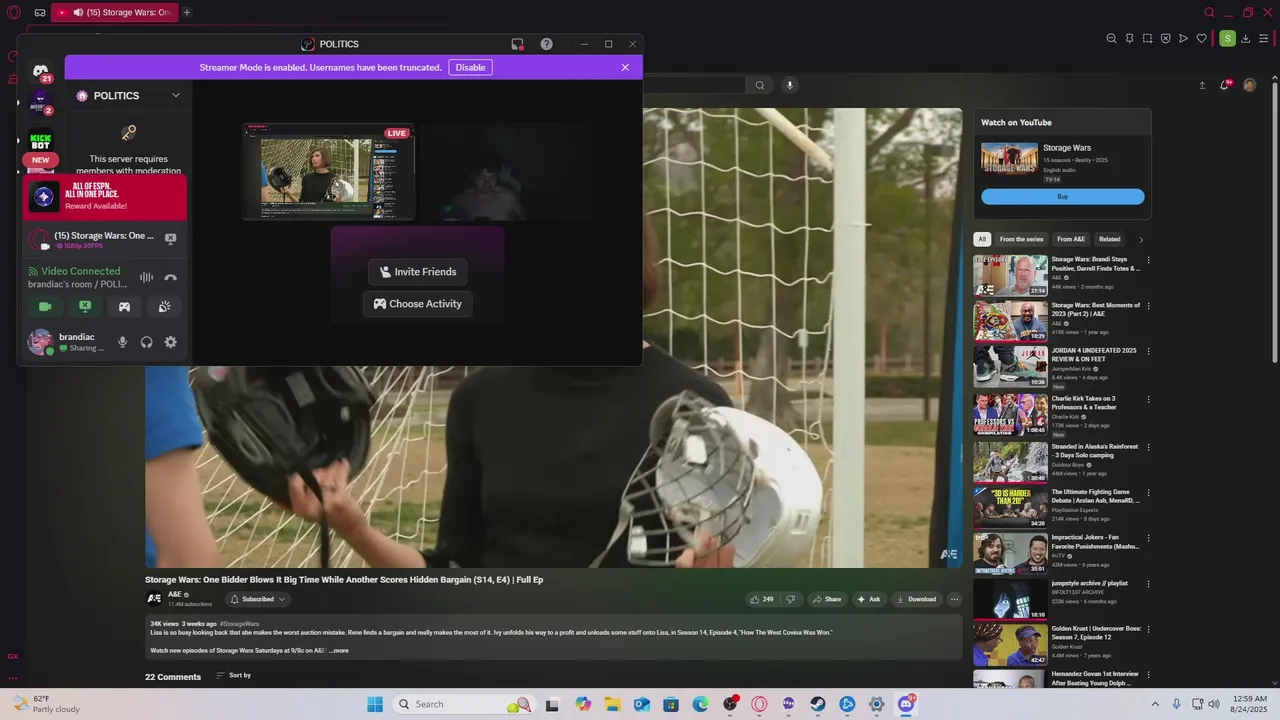1280x720 pixels.
Task: Open options menu for Jordan 4 Undefeated video
Action: coord(1148,351)
